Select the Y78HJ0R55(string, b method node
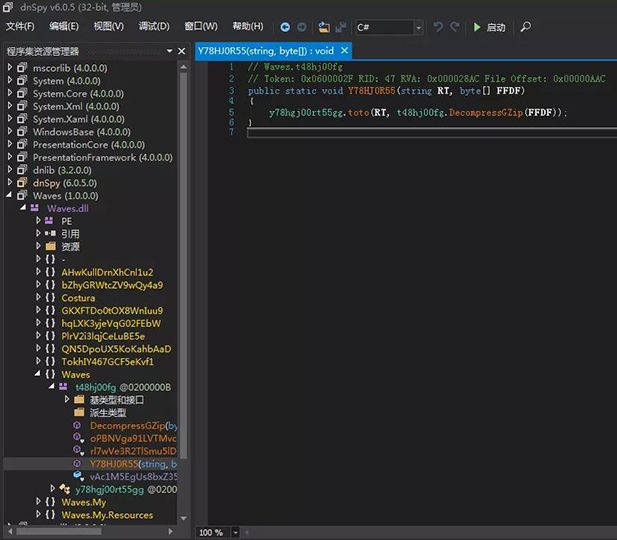 (133, 464)
